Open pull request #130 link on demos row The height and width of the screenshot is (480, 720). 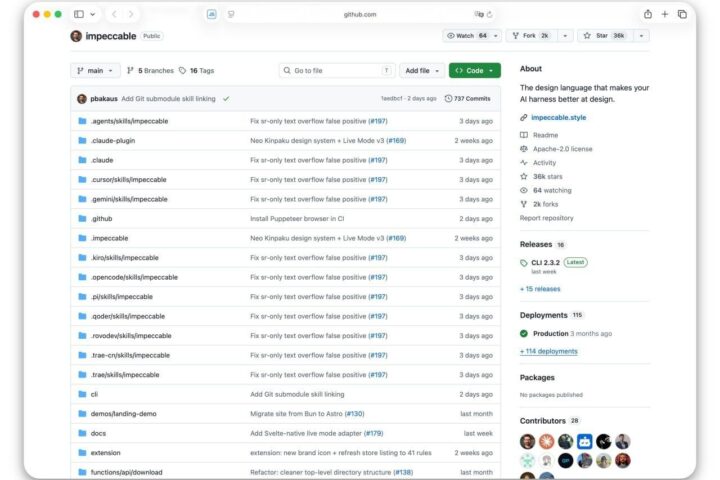pyautogui.click(x=354, y=413)
